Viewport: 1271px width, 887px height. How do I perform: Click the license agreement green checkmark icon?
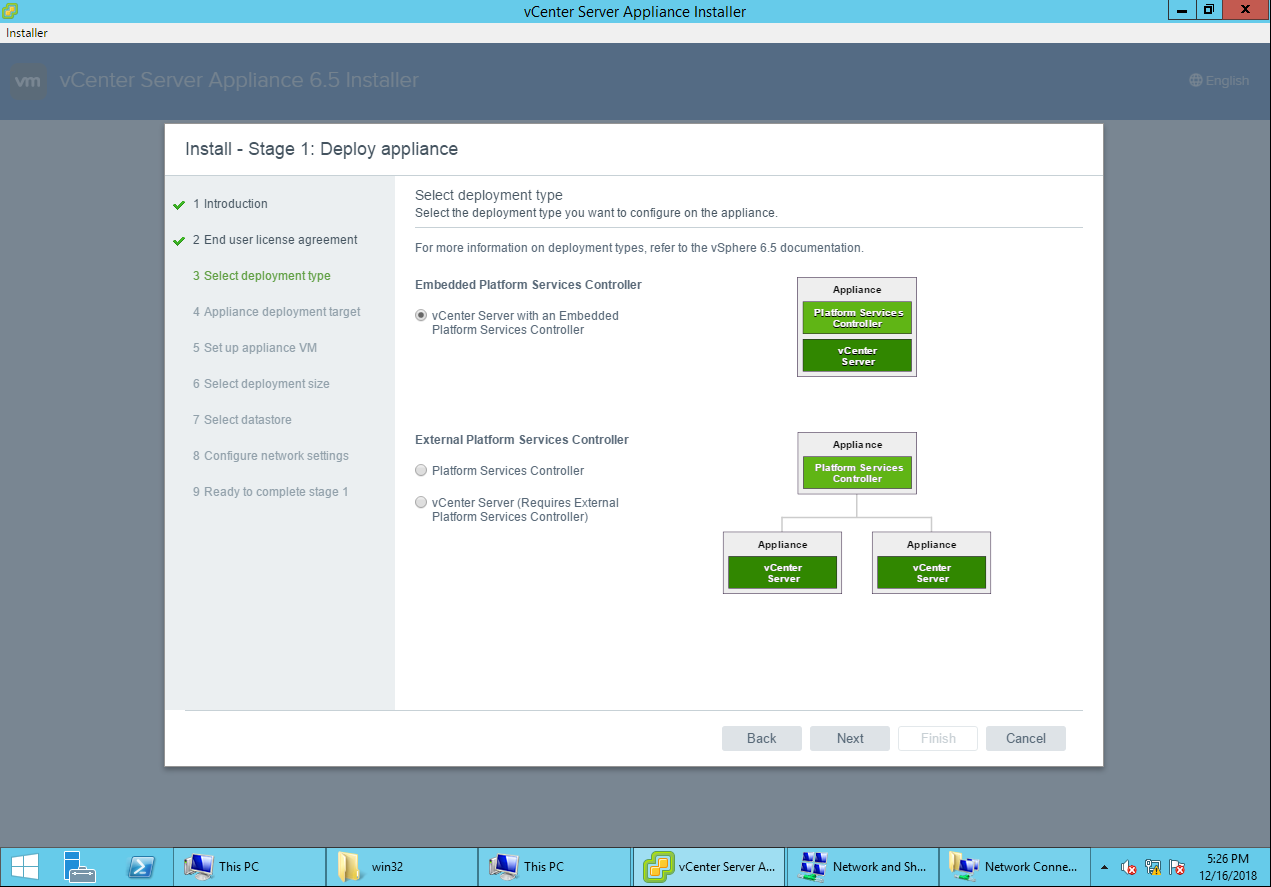[x=179, y=241]
